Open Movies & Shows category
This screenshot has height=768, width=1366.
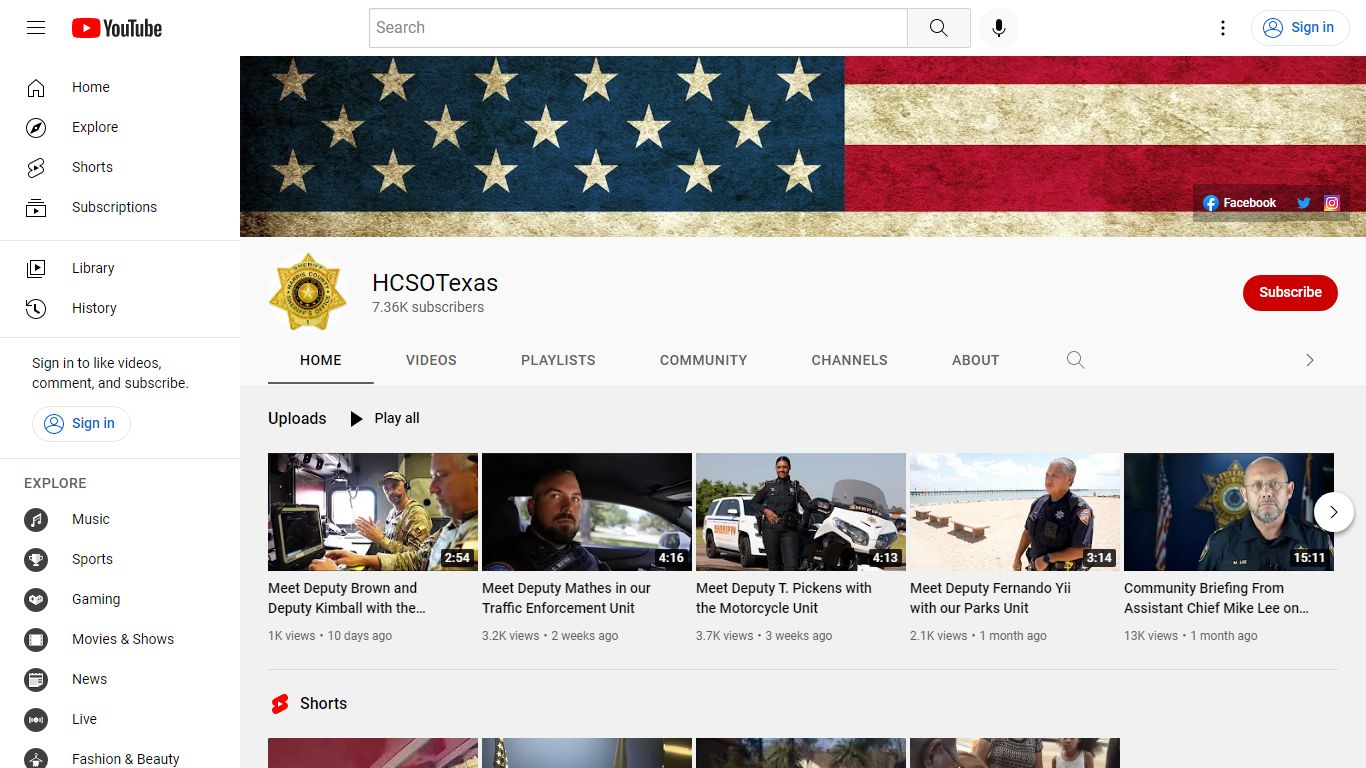[120, 639]
